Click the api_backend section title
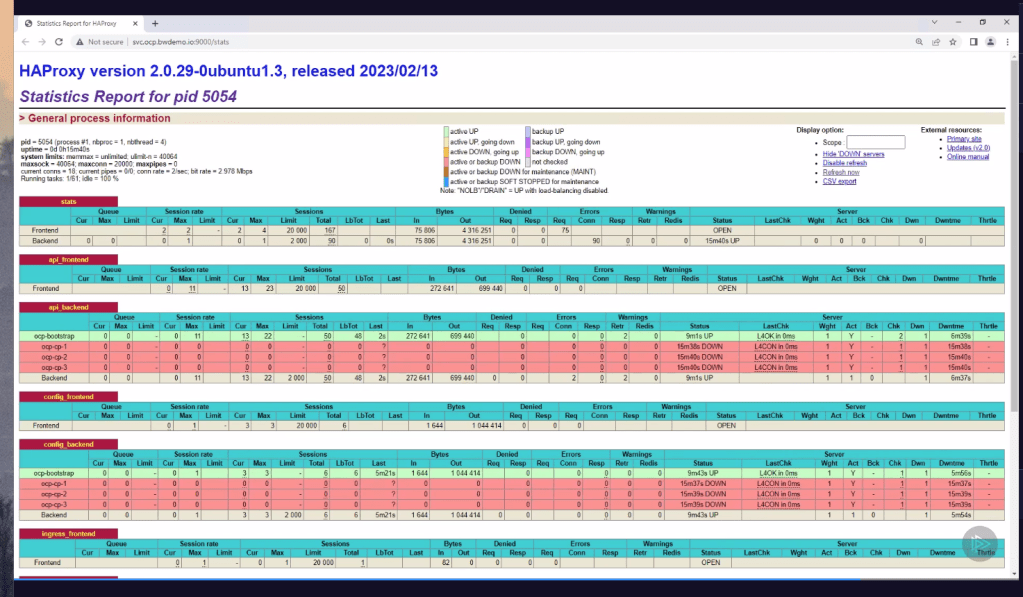Screen dimensions: 1023x597 click(x=69, y=307)
